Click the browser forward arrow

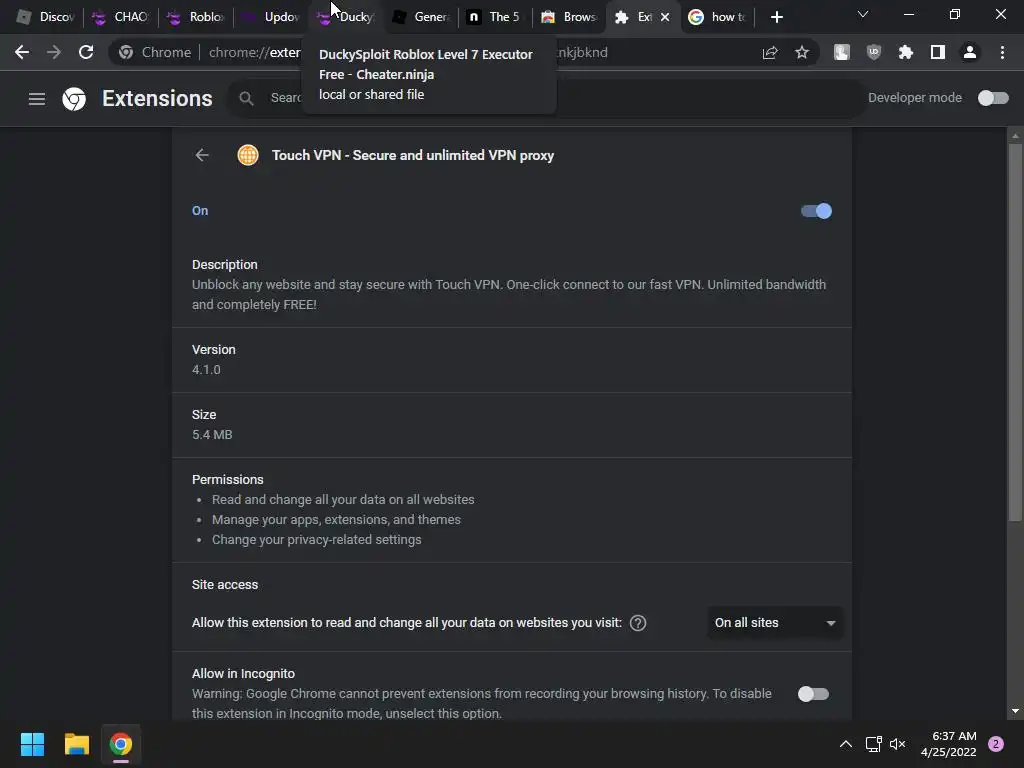click(54, 52)
